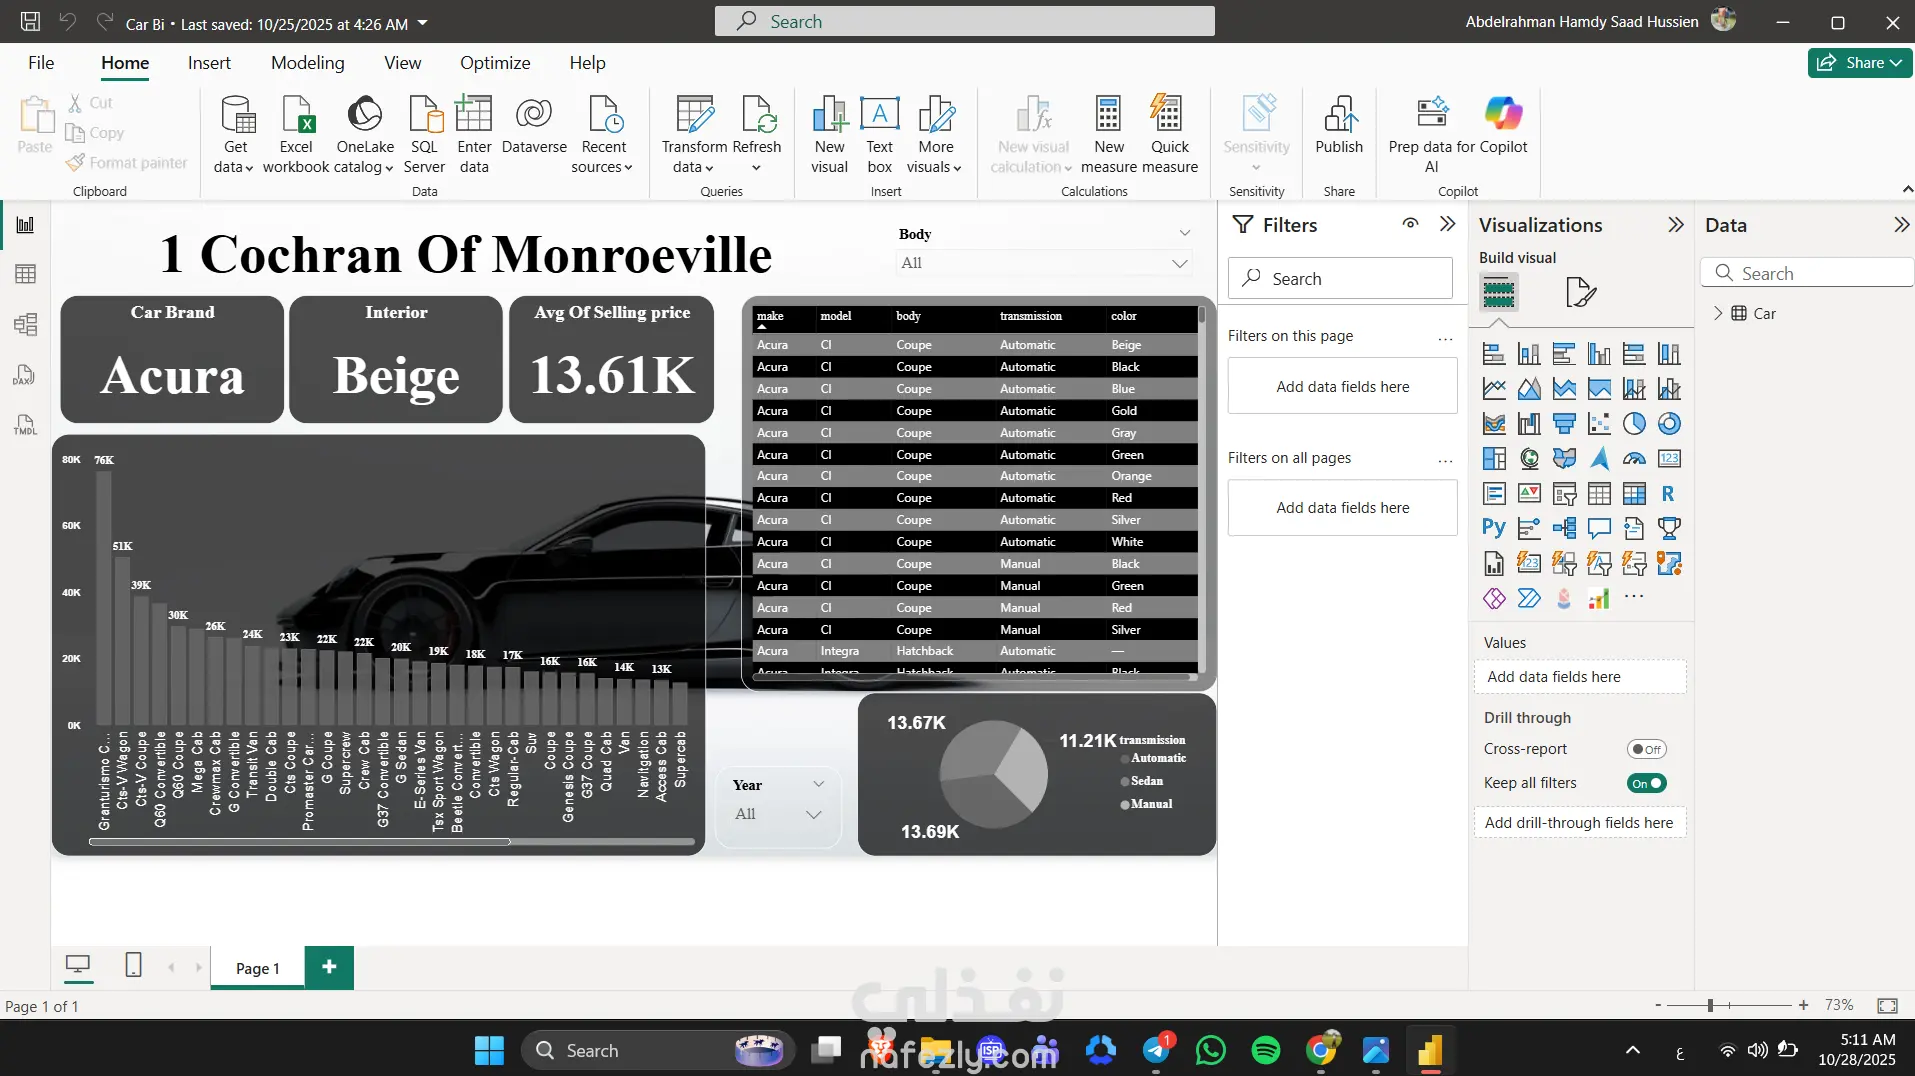Switch to Table view in left sidebar
1915x1076 pixels.
25,274
